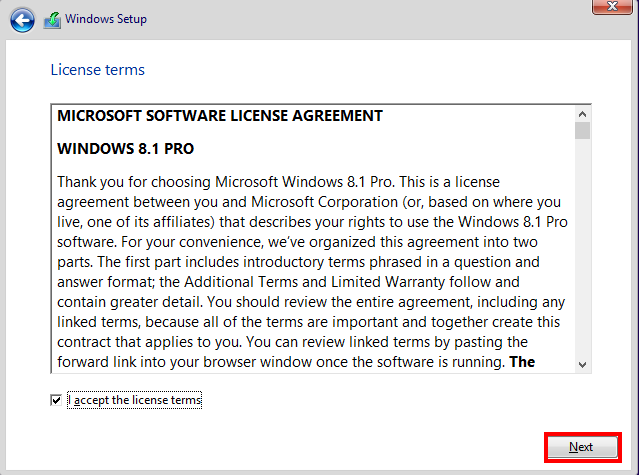This screenshot has height=475, width=639.
Task: Click the Windows Setup installer icon
Action: 52,20
